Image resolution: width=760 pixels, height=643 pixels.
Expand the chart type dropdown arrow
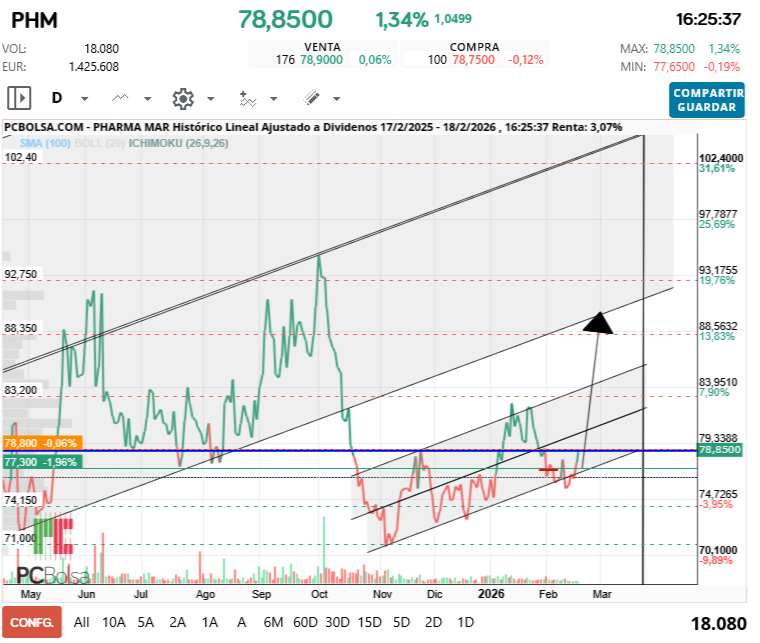[148, 99]
